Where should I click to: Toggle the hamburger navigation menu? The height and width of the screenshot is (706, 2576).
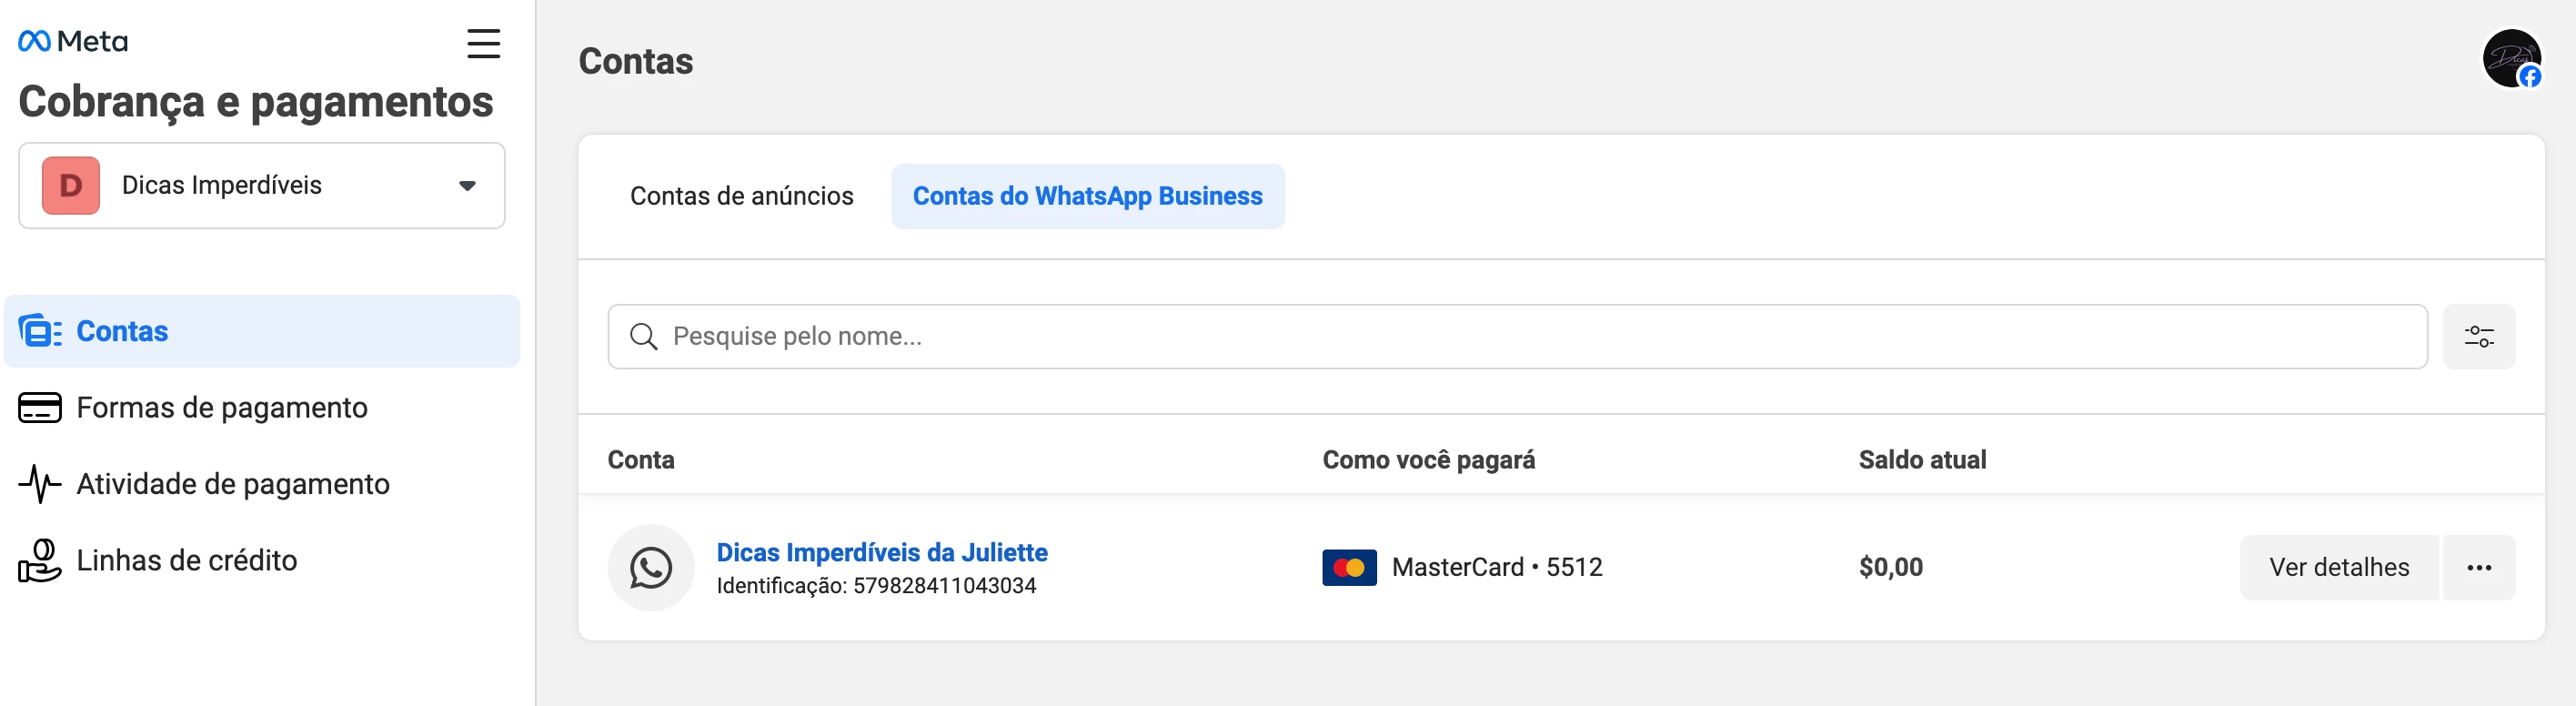coord(484,43)
